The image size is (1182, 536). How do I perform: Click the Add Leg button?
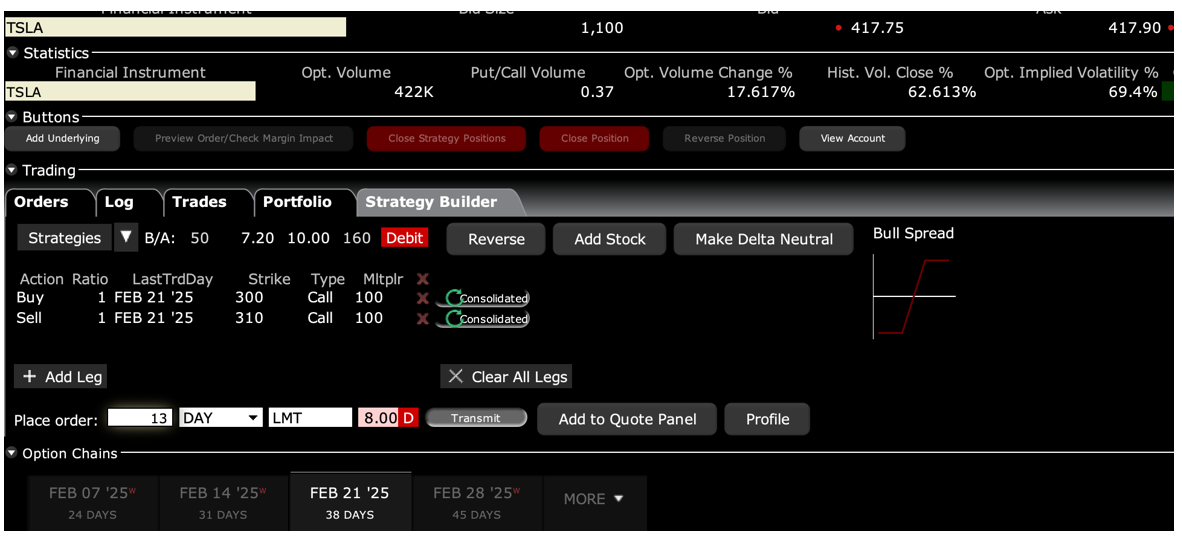[62, 377]
